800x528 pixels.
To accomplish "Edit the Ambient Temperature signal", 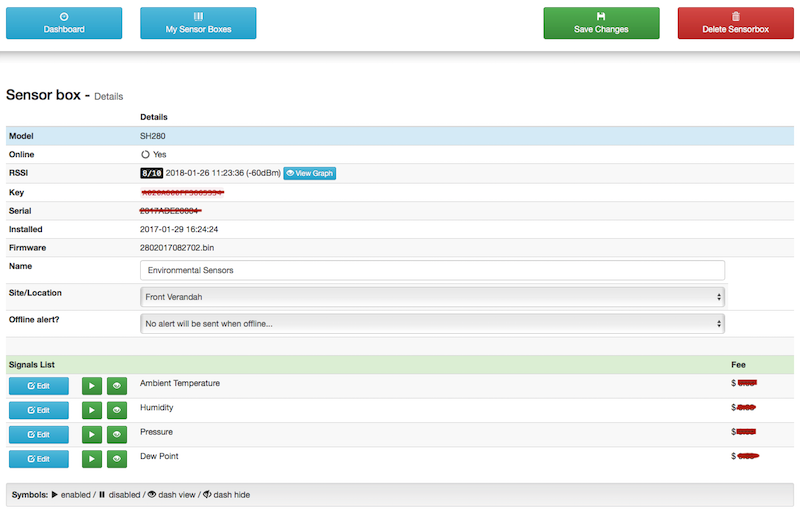I will 39,385.
